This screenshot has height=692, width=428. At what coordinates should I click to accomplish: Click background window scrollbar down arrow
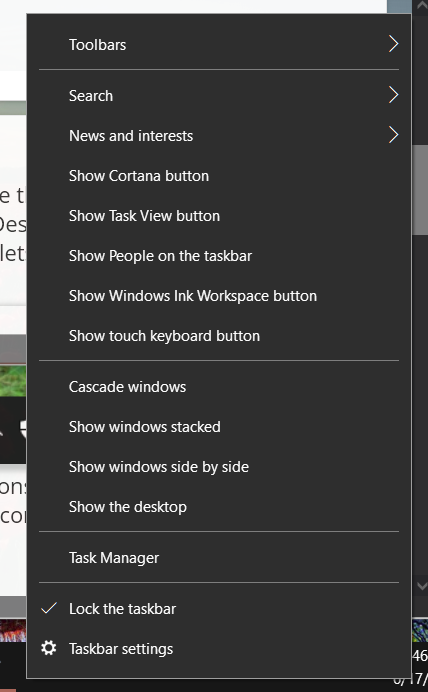pos(421,586)
